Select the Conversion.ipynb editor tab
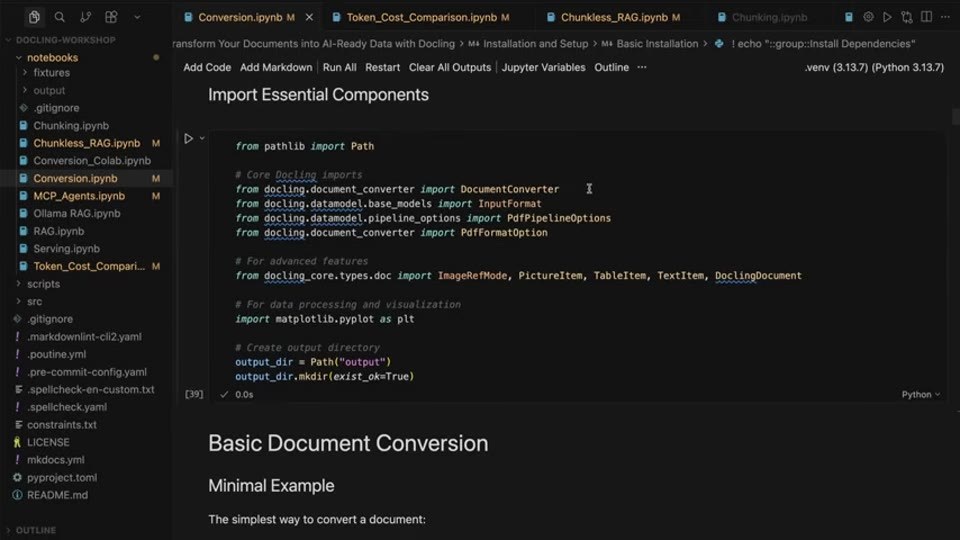 (240, 17)
